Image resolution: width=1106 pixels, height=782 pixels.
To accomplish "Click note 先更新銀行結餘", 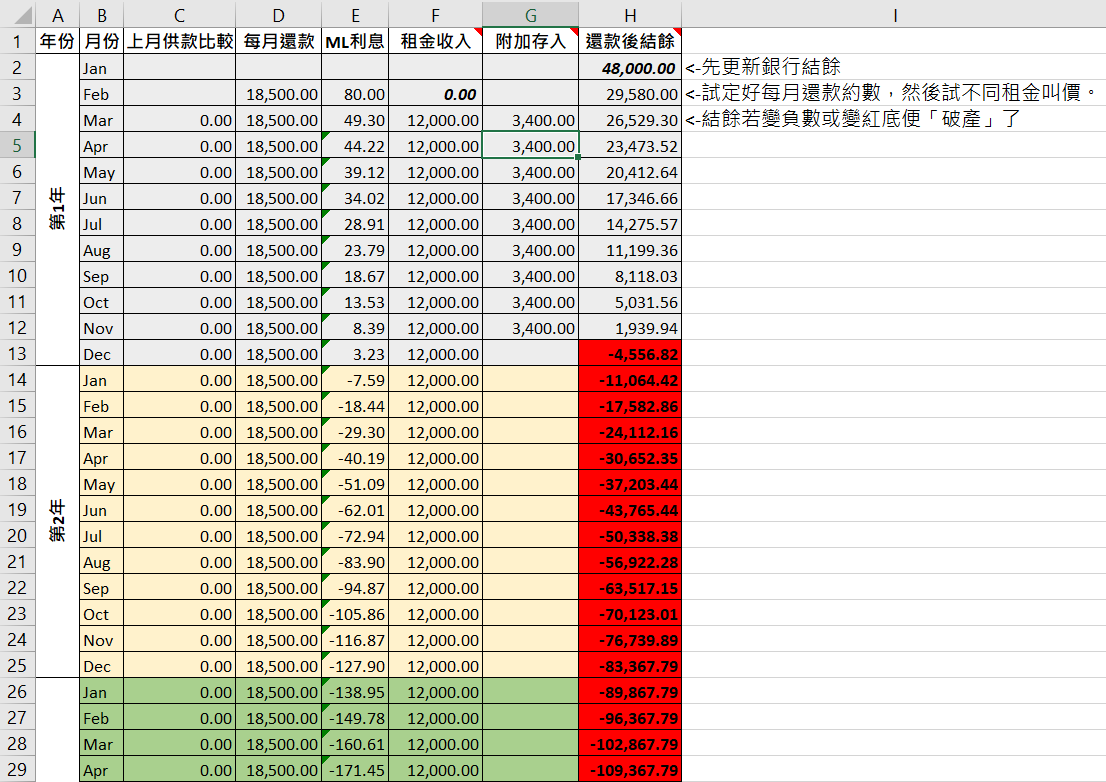I will tap(763, 67).
